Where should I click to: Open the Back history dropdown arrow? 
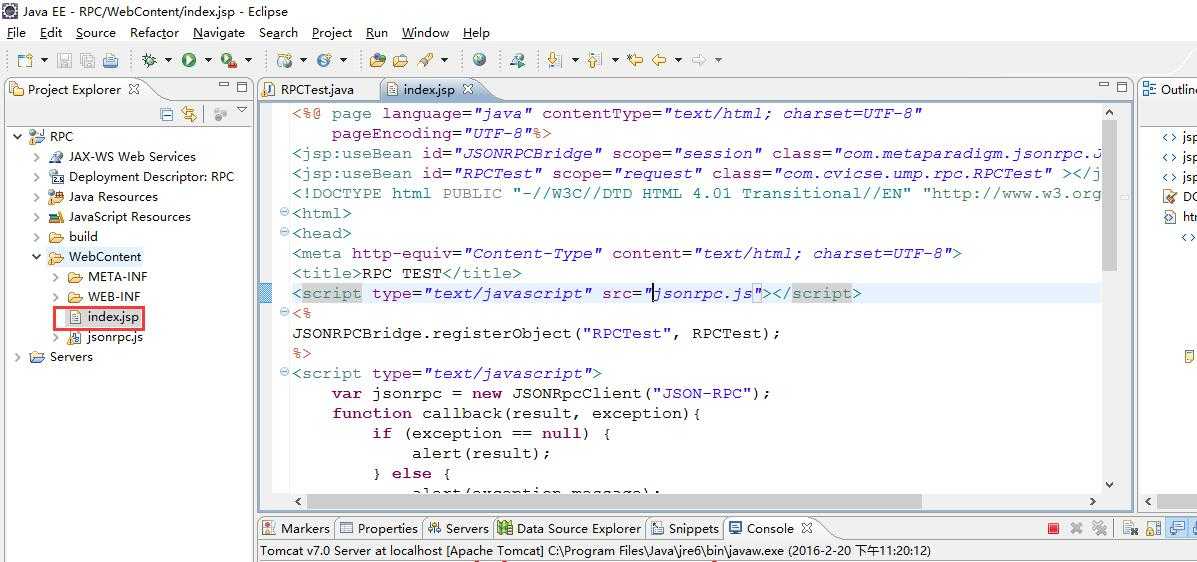pyautogui.click(x=678, y=60)
